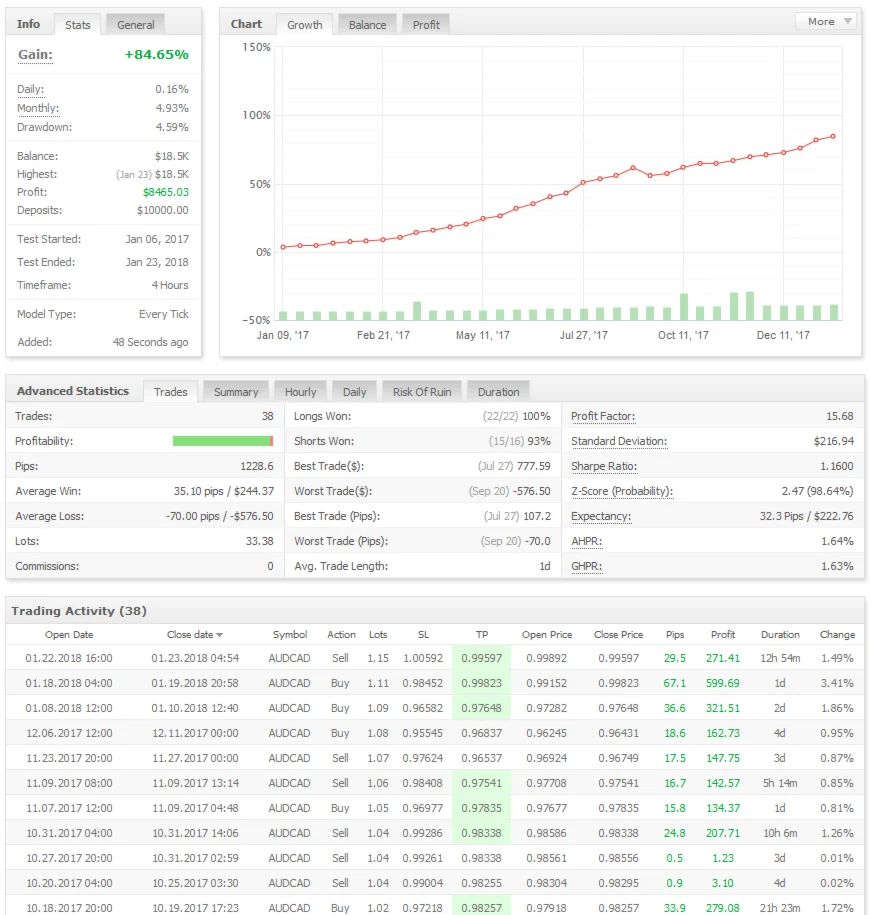Click the Gain label link

point(35,55)
